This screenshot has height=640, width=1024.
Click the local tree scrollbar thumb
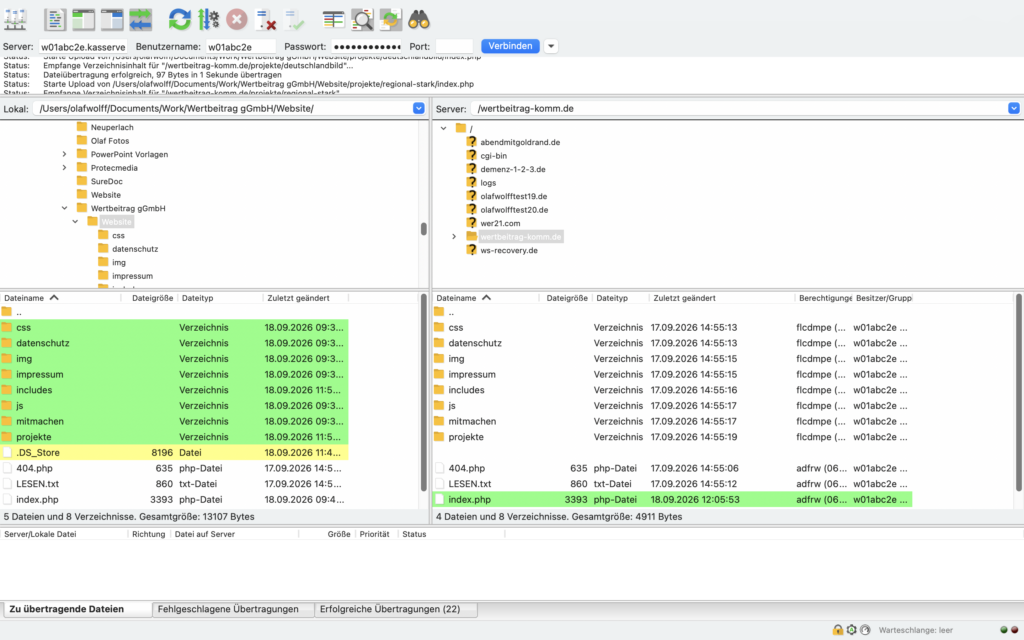(x=424, y=229)
